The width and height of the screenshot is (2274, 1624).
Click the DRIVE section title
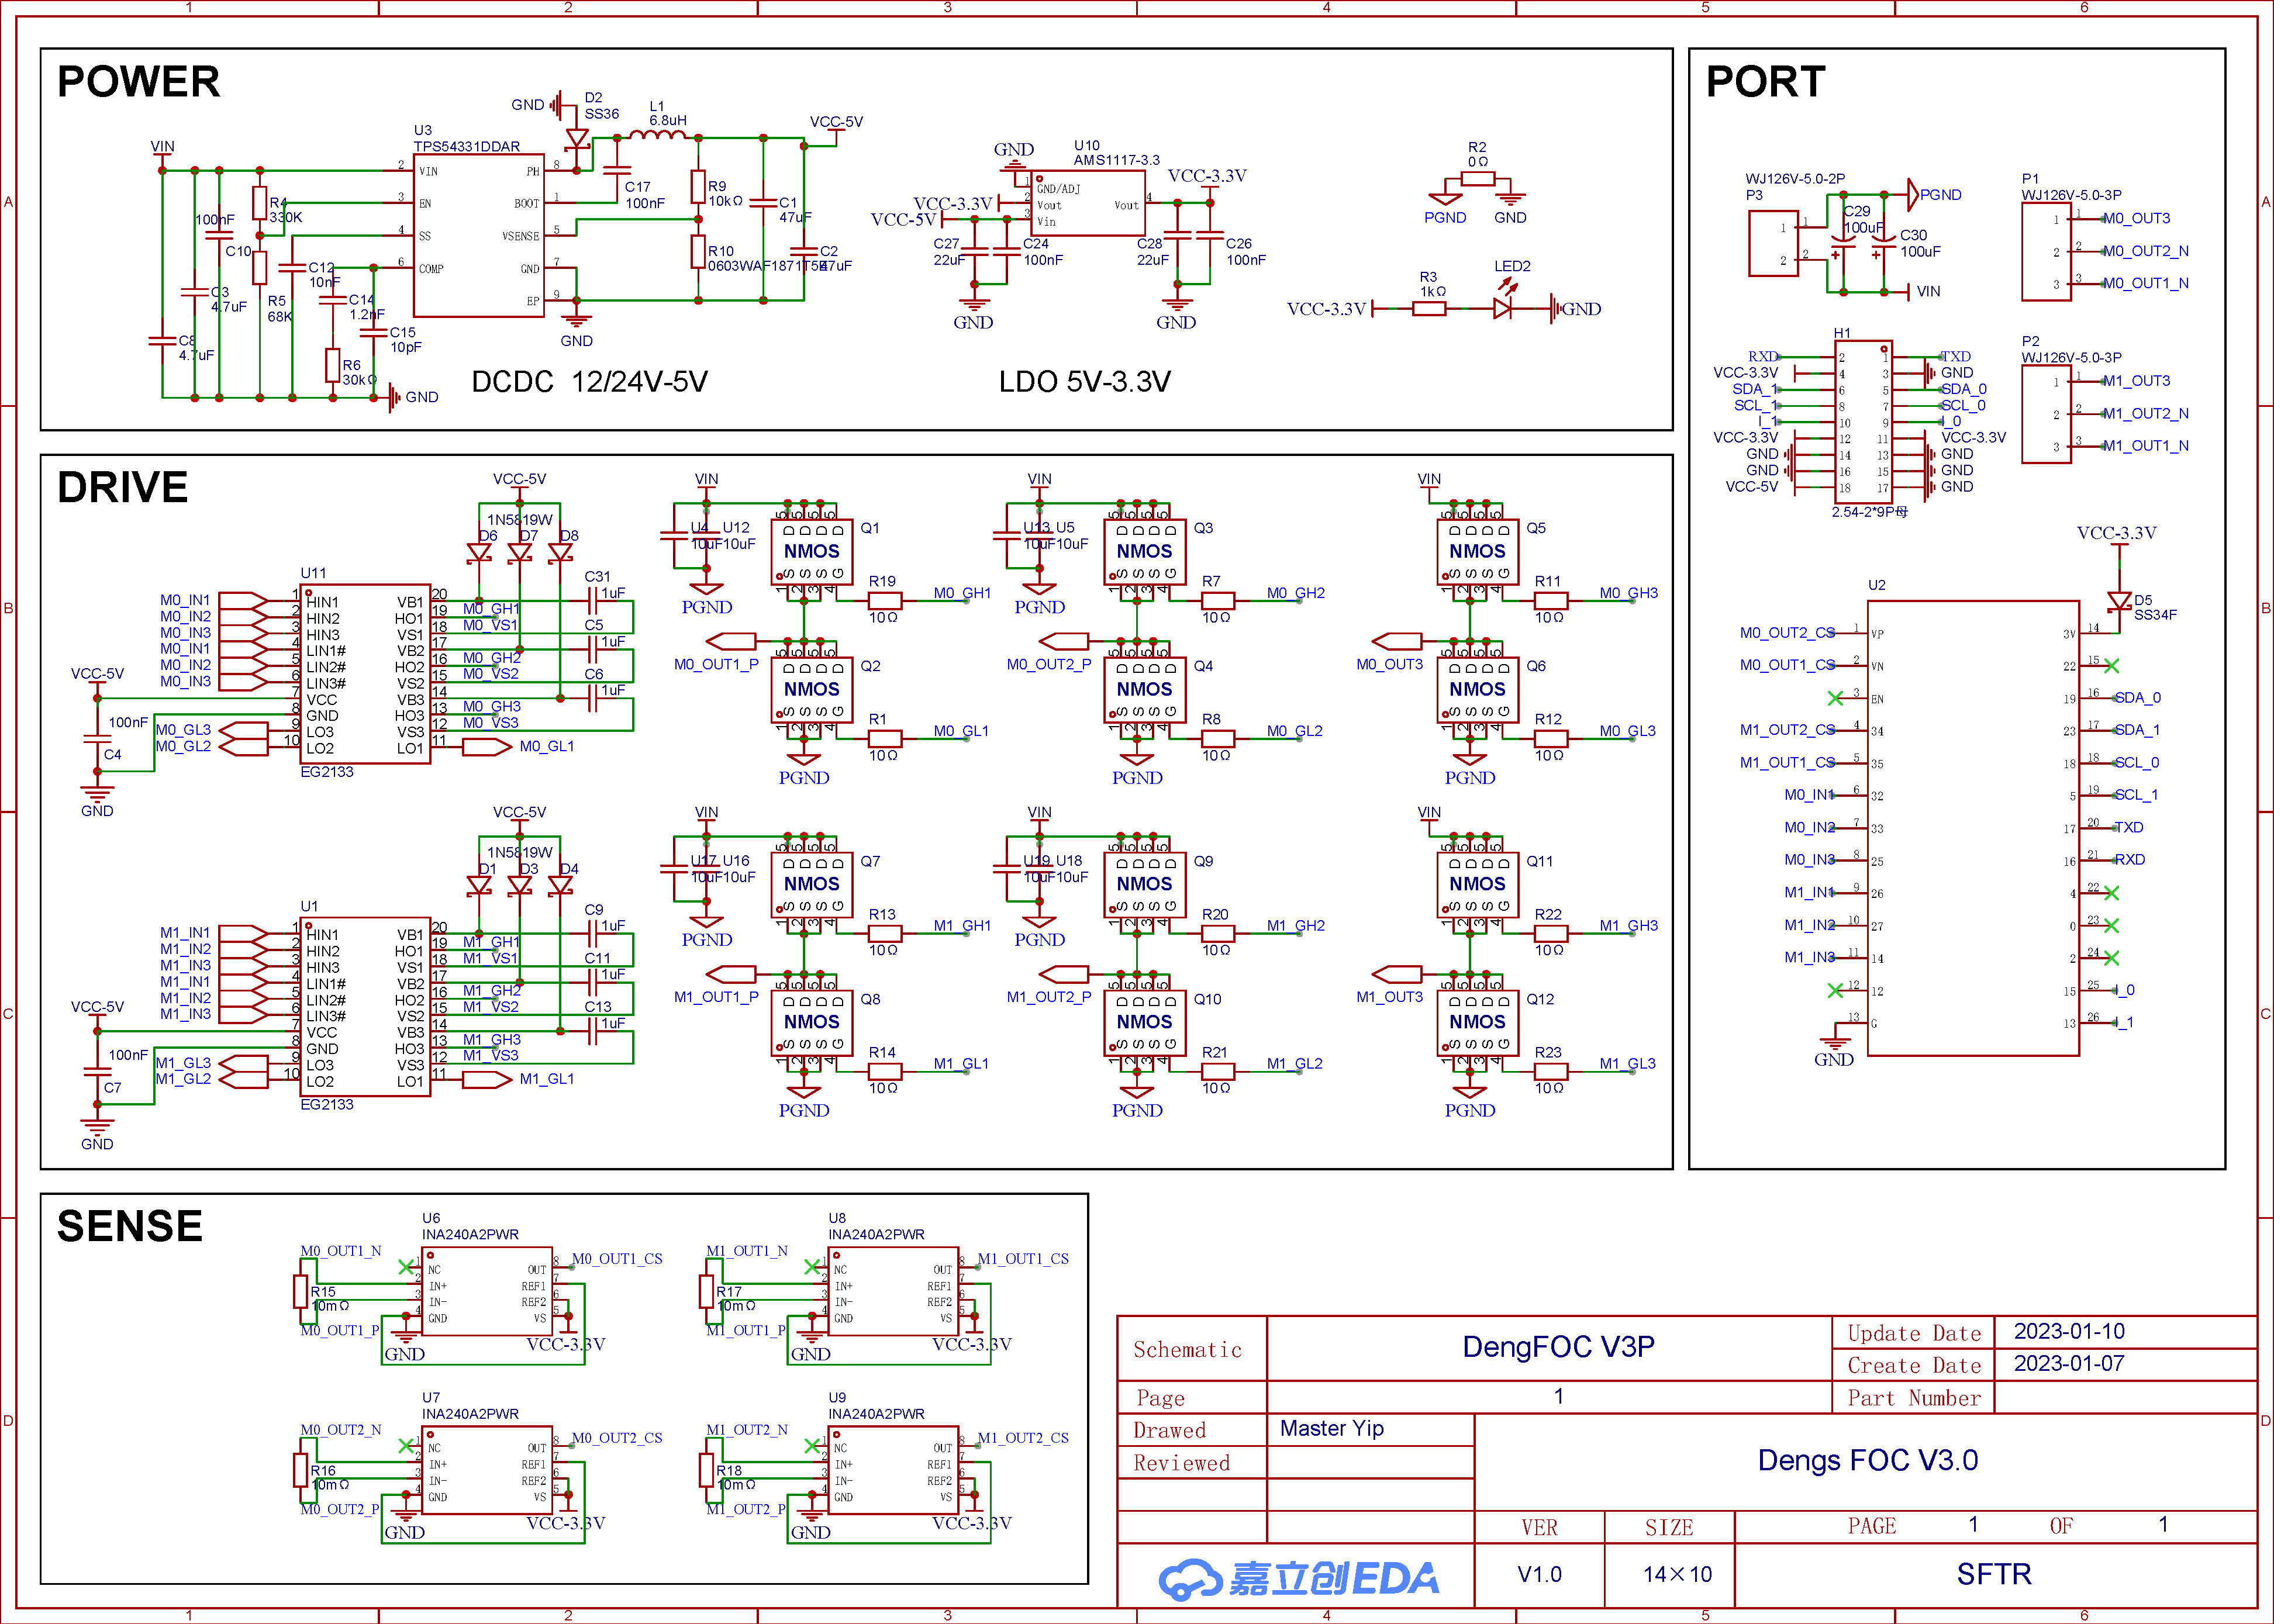pyautogui.click(x=123, y=488)
